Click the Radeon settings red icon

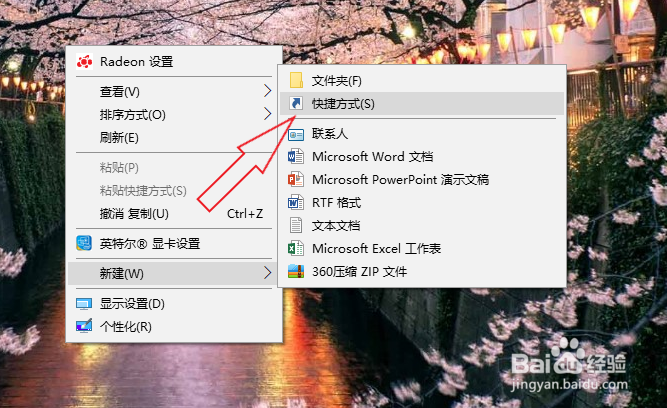point(84,62)
